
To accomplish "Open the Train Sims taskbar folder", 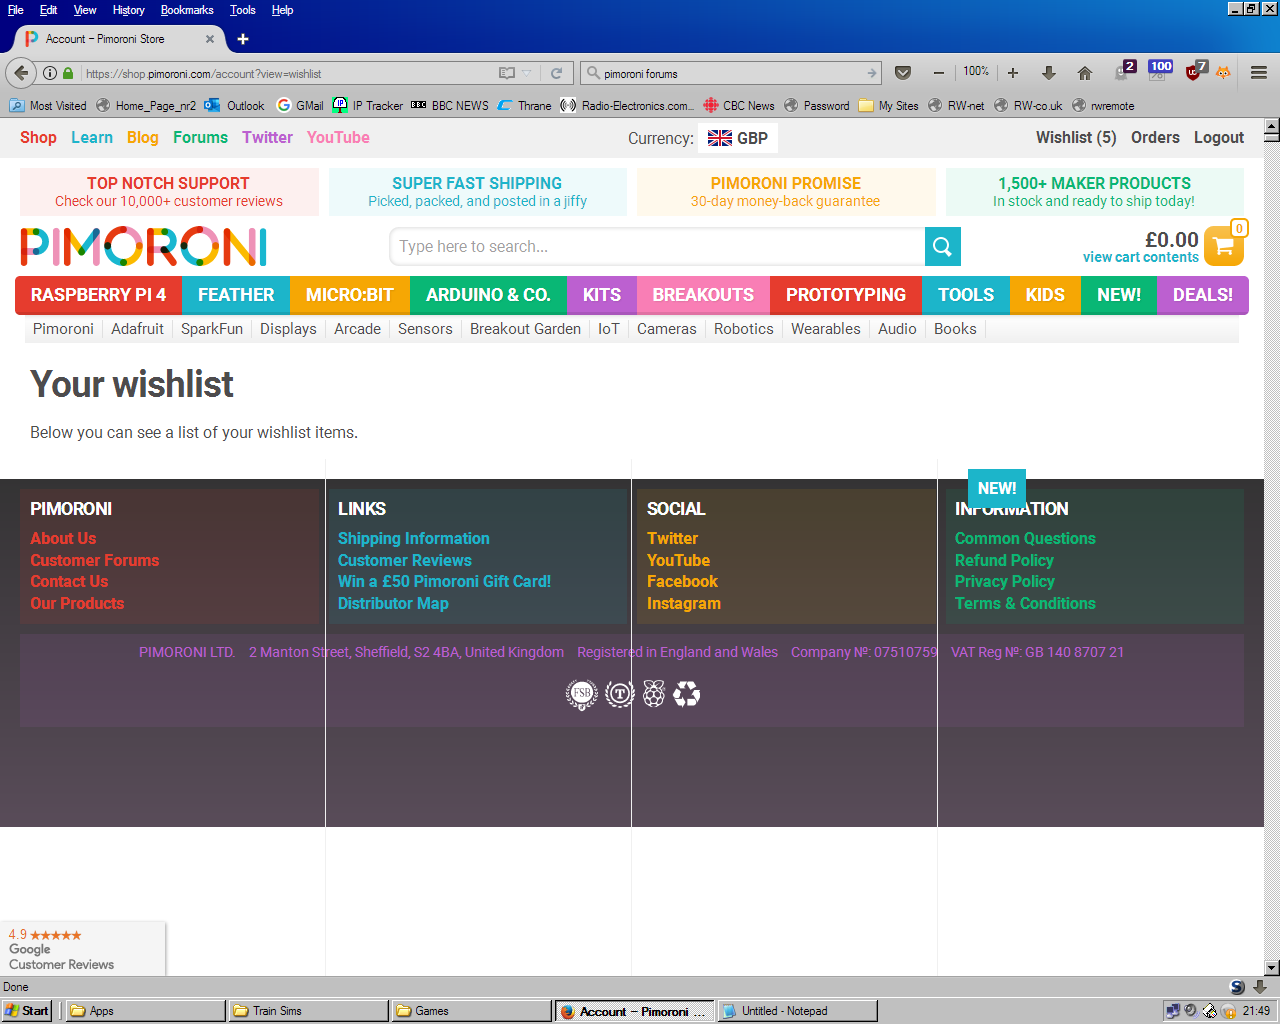I will (x=308, y=1011).
